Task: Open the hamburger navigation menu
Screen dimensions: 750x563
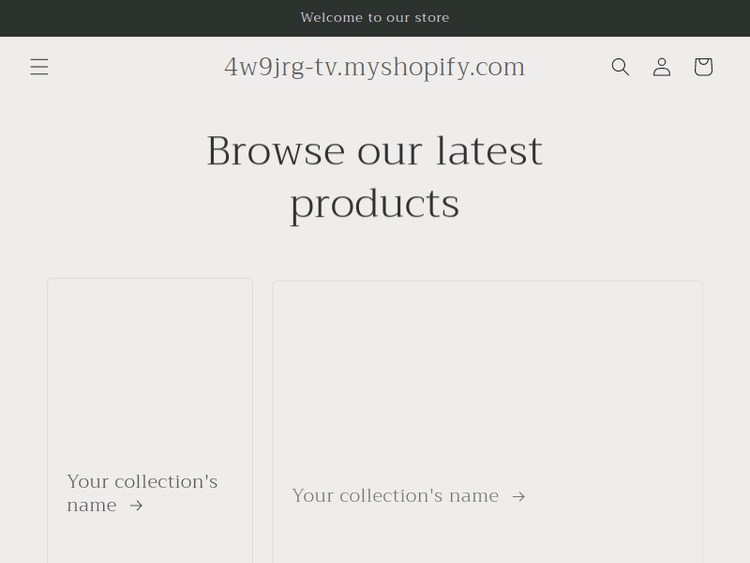Action: click(39, 67)
